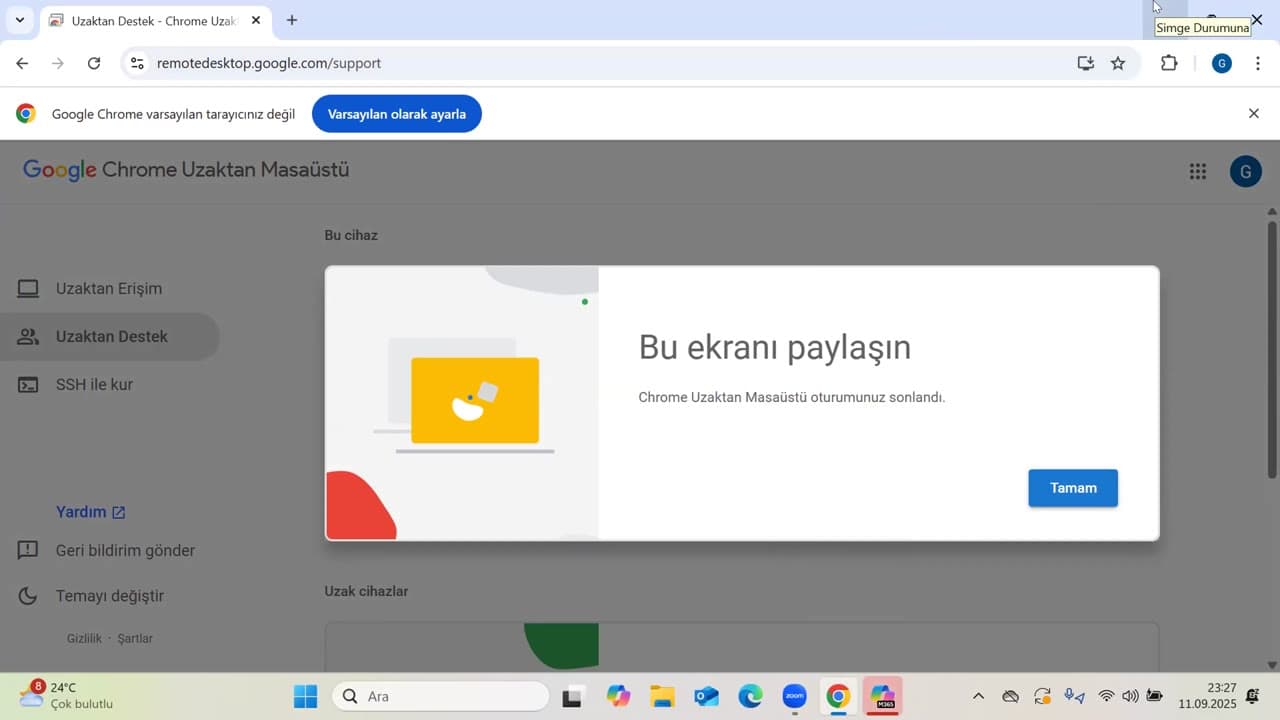
Task: Click Temayı değiştir to switch theme
Action: (x=110, y=596)
